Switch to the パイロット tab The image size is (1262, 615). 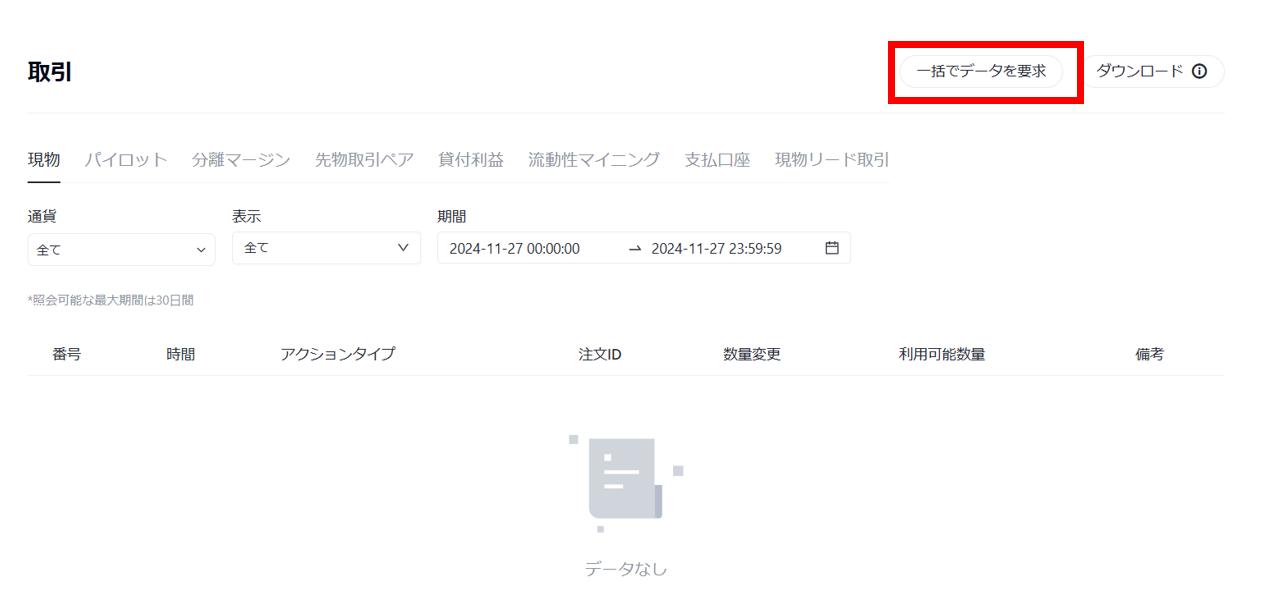(x=126, y=160)
